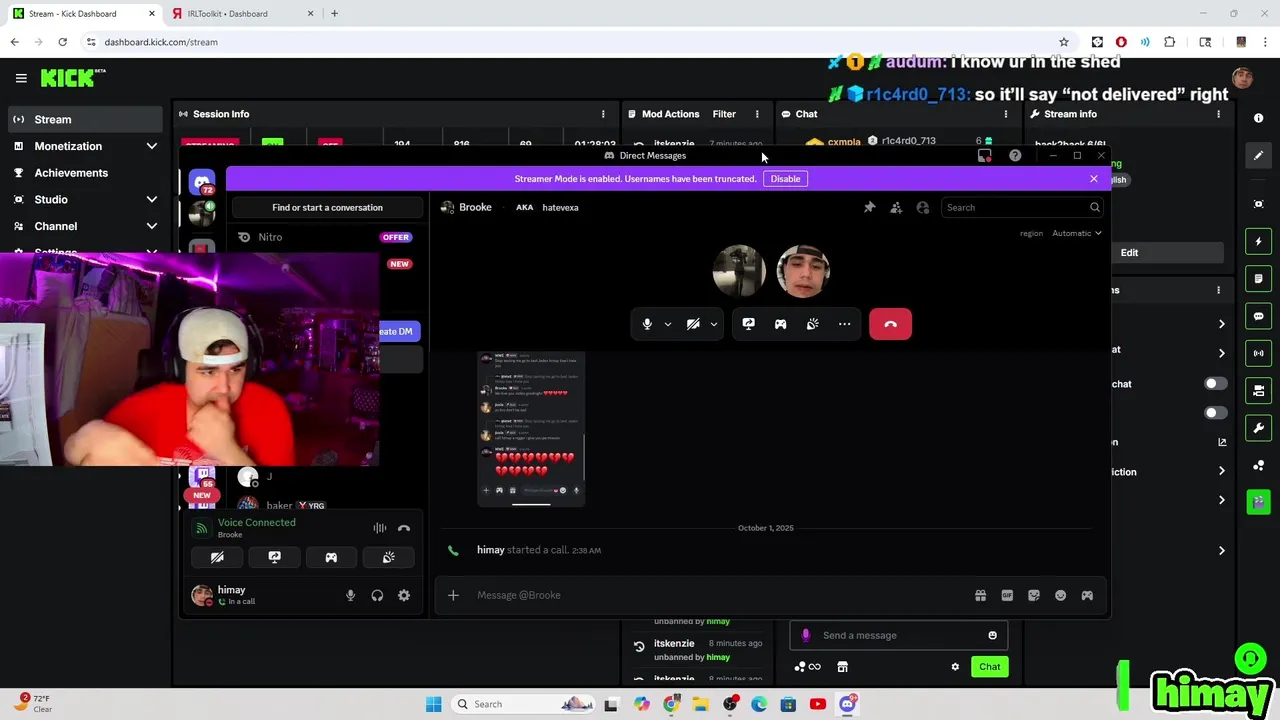Image resolution: width=1280 pixels, height=720 pixels.
Task: Expand microphone options arrow in call controls
Action: (667, 324)
